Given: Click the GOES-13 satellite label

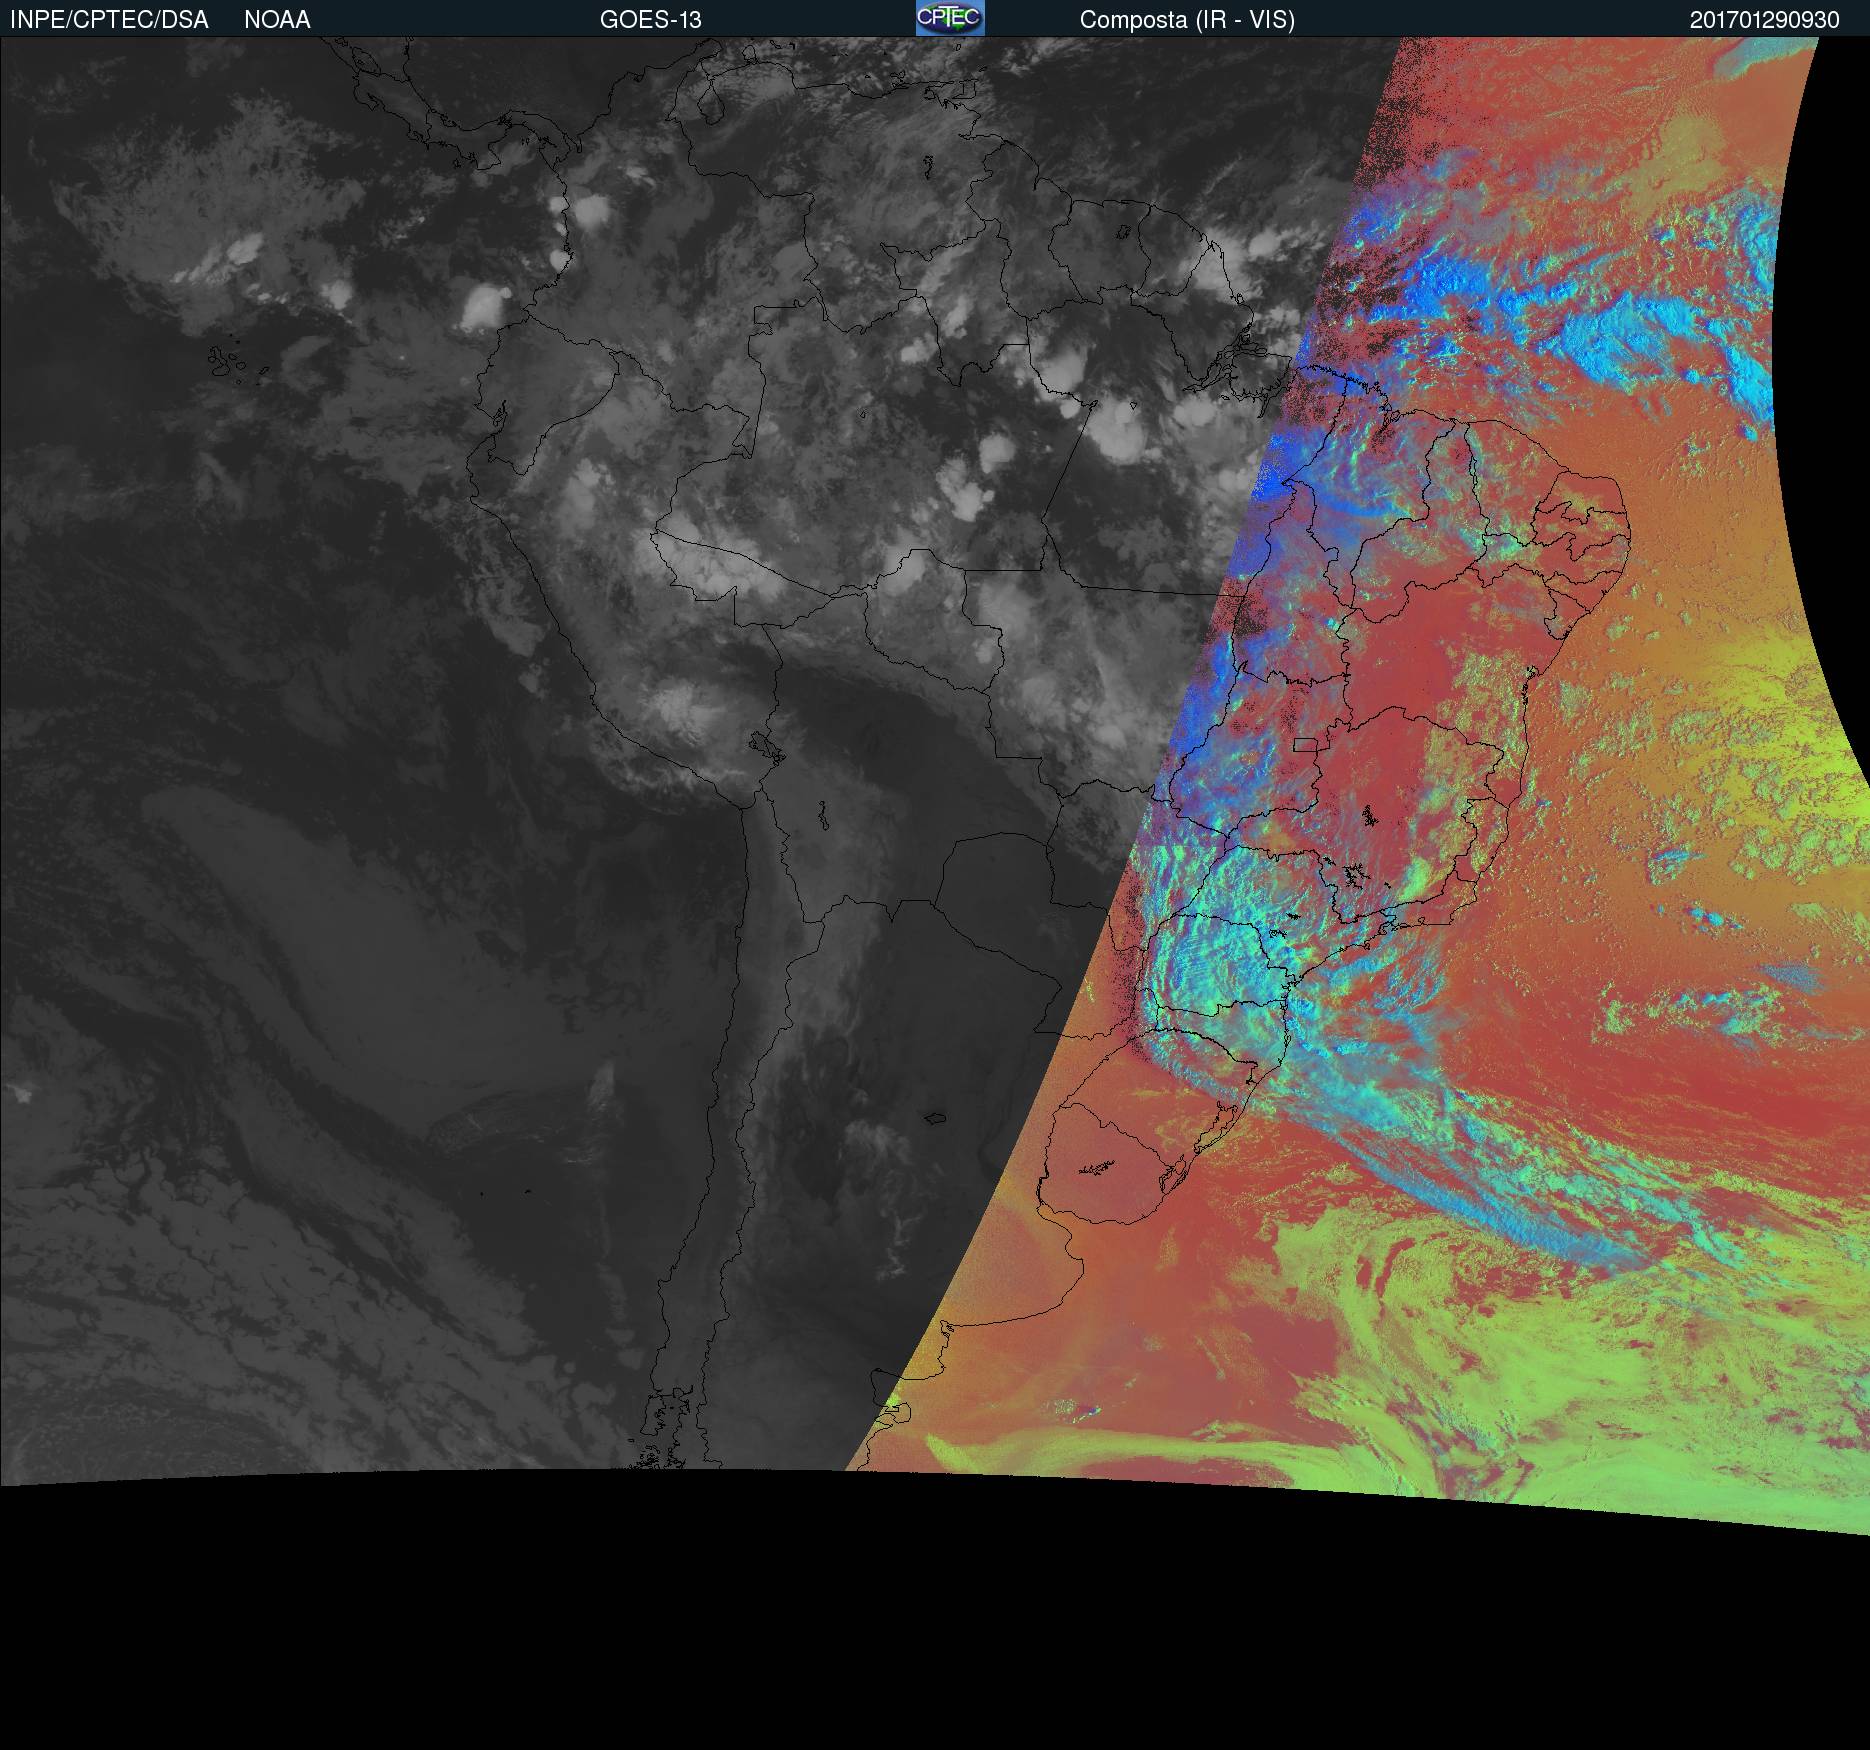Looking at the screenshot, I should 651,20.
